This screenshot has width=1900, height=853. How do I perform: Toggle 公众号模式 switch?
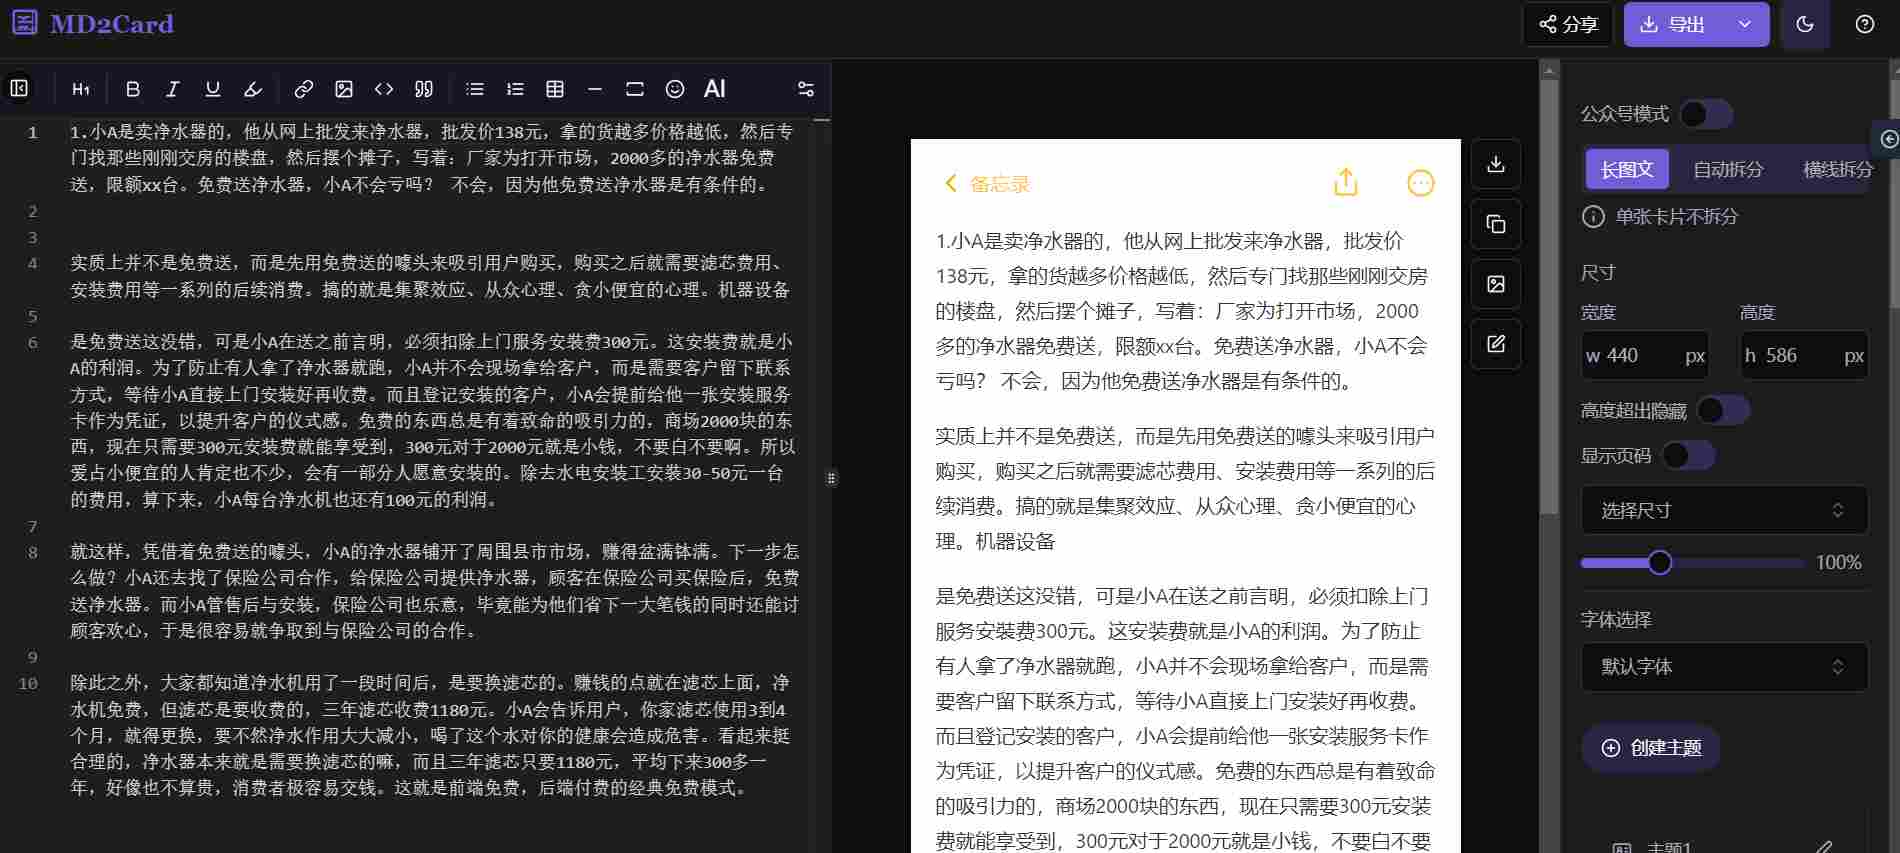point(1706,114)
